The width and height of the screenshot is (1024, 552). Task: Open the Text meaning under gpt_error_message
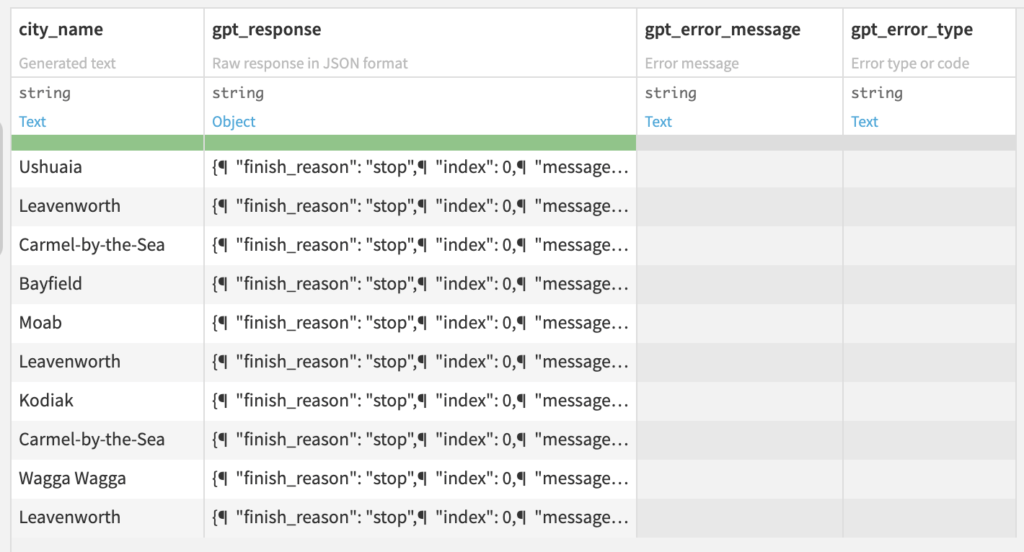[659, 122]
